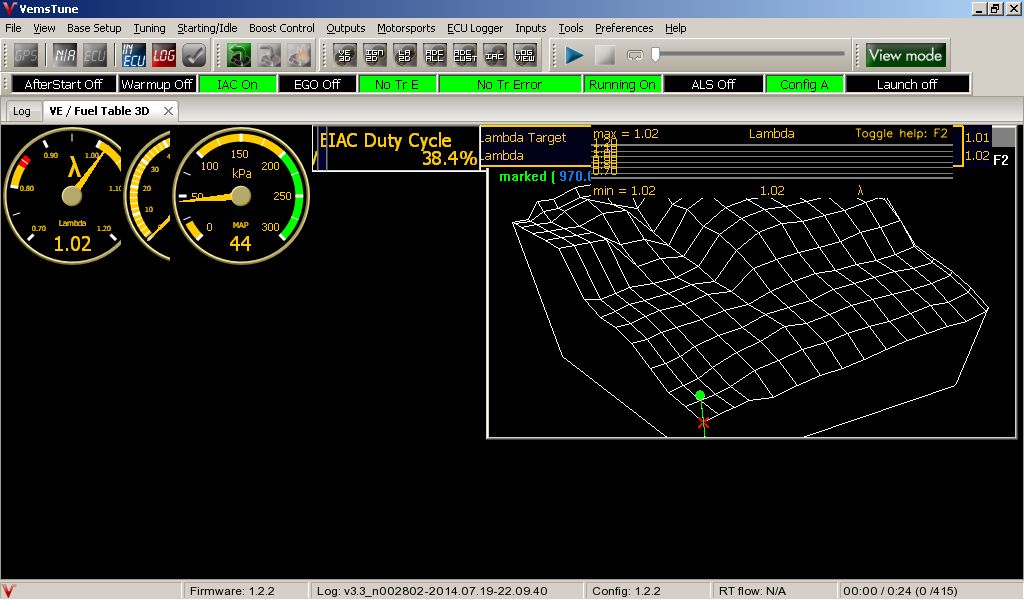
Task: Click the Launch off indicator
Action: click(x=907, y=84)
